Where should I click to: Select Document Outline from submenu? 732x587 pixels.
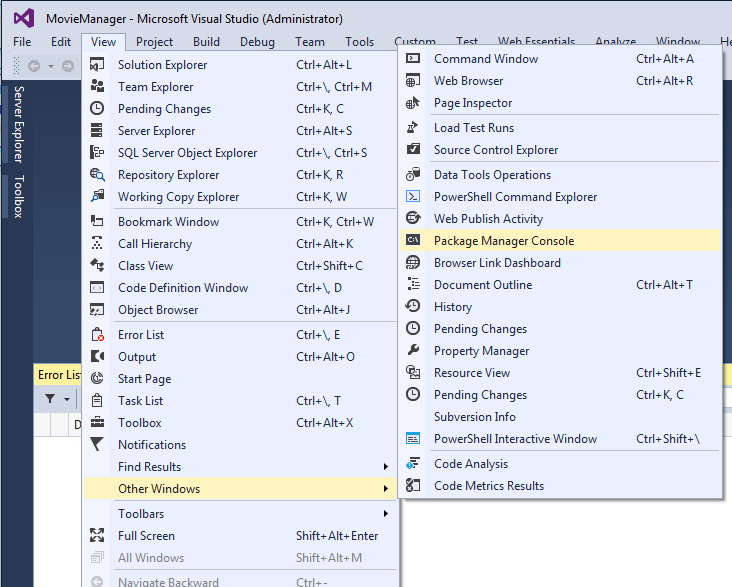tap(483, 285)
